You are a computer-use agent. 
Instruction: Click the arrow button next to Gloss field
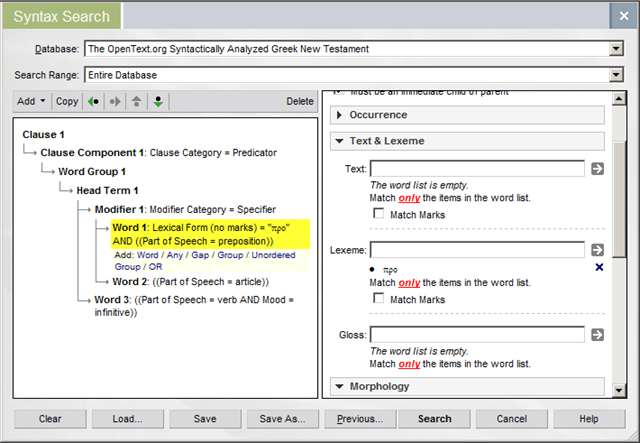click(x=597, y=335)
